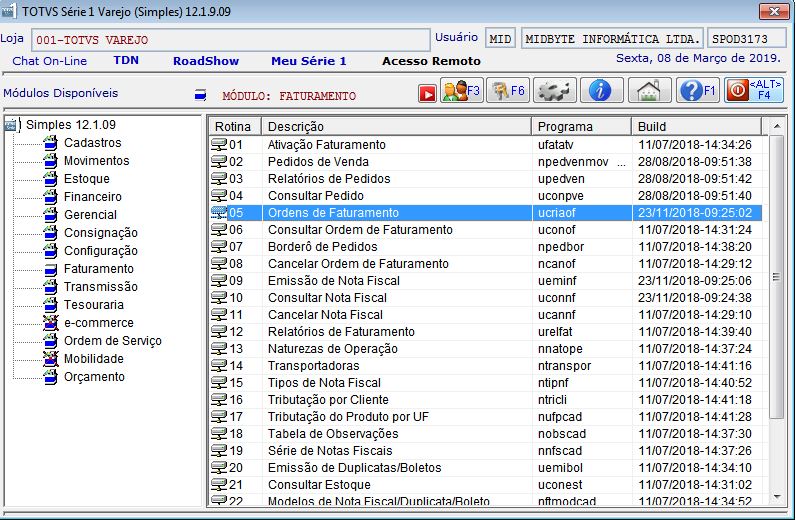
Task: Click the Configuração module icon
Action: pos(50,251)
